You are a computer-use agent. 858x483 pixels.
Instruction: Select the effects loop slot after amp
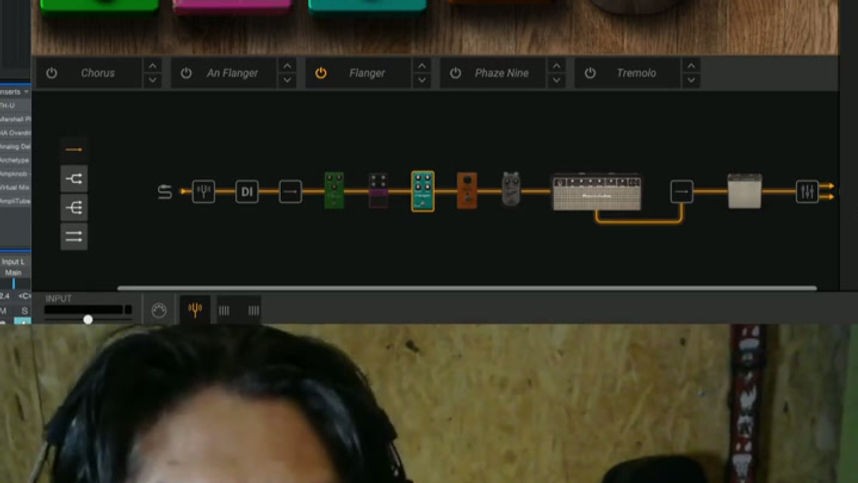coord(682,191)
